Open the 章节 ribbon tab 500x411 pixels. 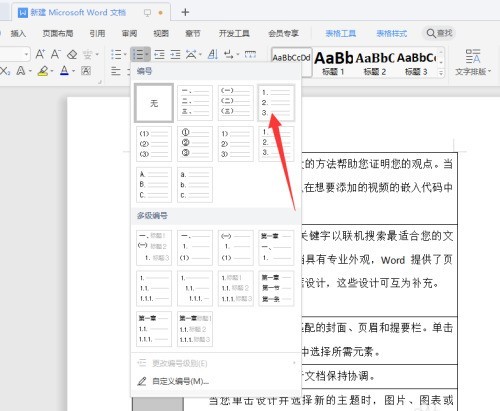pyautogui.click(x=193, y=33)
